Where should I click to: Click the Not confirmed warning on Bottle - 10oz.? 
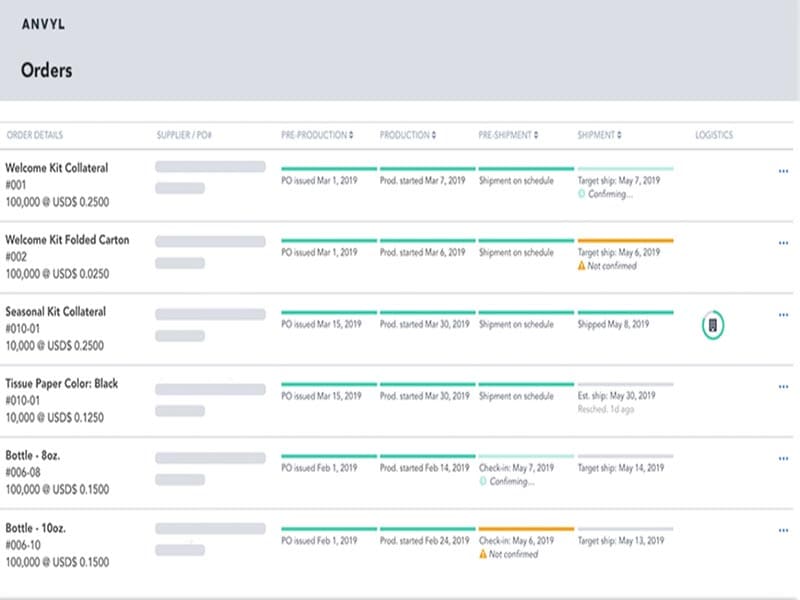point(484,554)
